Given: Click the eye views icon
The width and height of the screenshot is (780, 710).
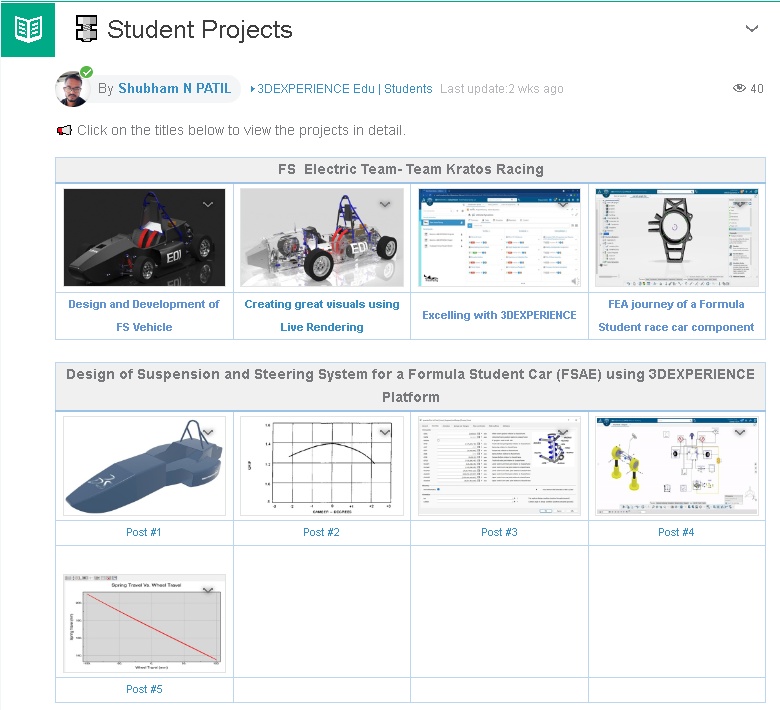Looking at the screenshot, I should tap(740, 89).
